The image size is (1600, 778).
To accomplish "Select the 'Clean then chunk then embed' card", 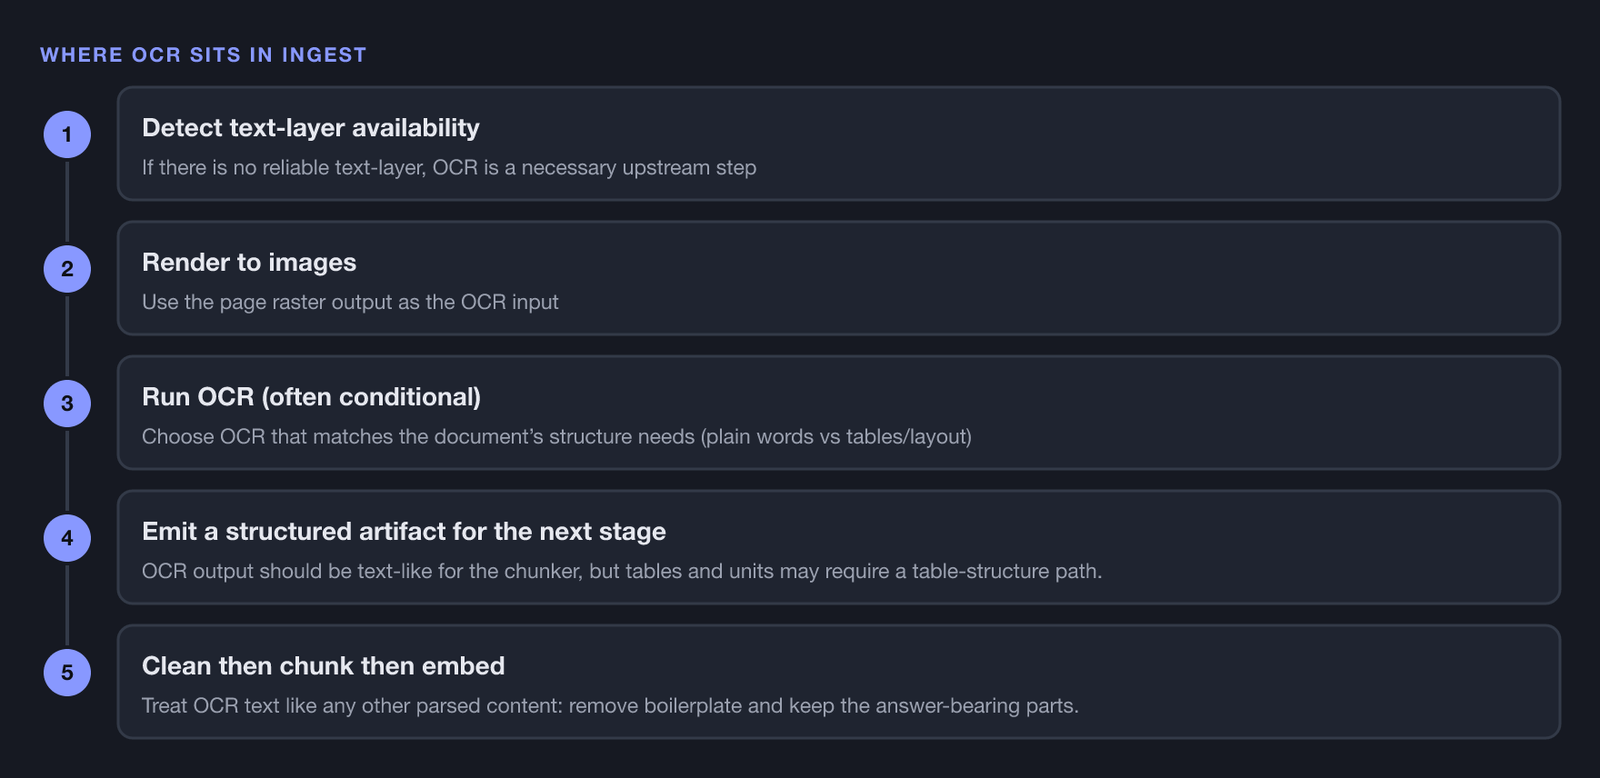I will (x=839, y=682).
